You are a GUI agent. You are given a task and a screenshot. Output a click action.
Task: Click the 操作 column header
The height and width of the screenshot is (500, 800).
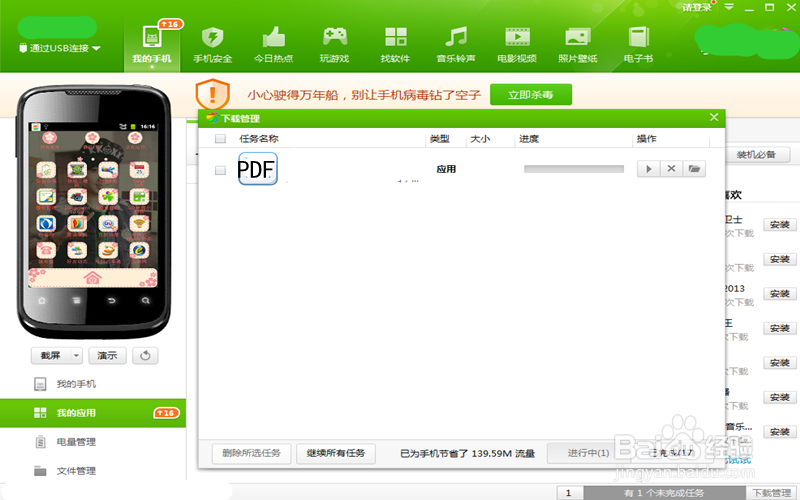[647, 138]
